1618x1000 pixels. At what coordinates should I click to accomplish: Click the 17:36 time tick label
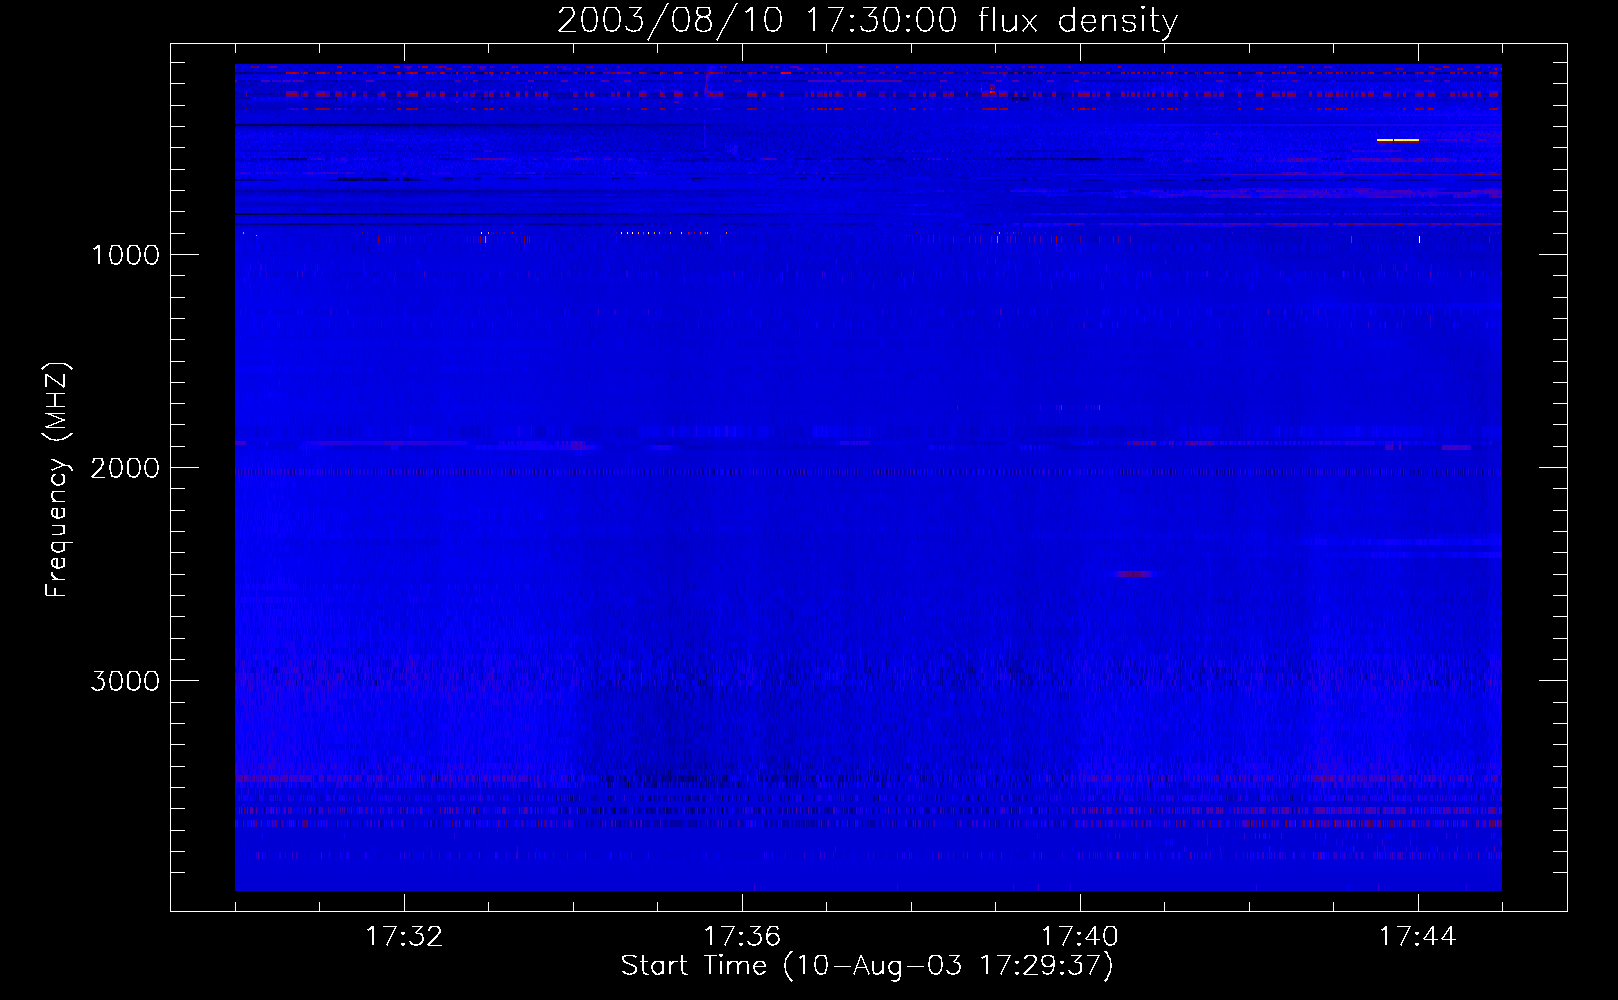pyautogui.click(x=742, y=936)
